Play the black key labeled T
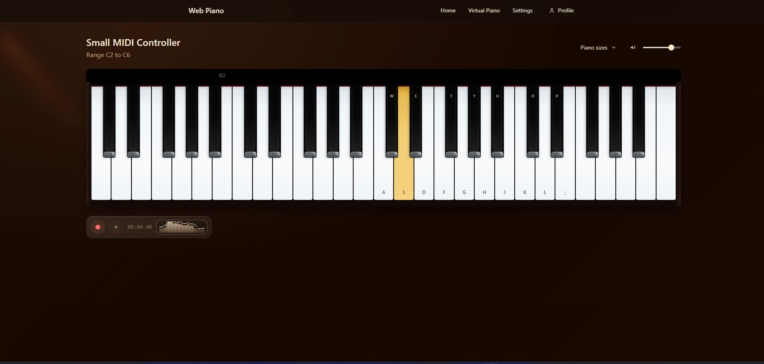 (451, 122)
